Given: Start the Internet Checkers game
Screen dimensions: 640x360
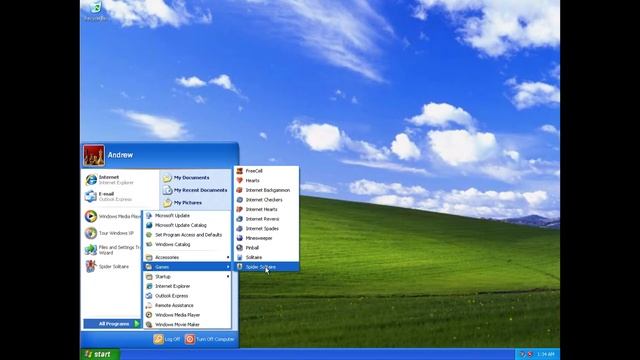Looking at the screenshot, I should (x=266, y=200).
